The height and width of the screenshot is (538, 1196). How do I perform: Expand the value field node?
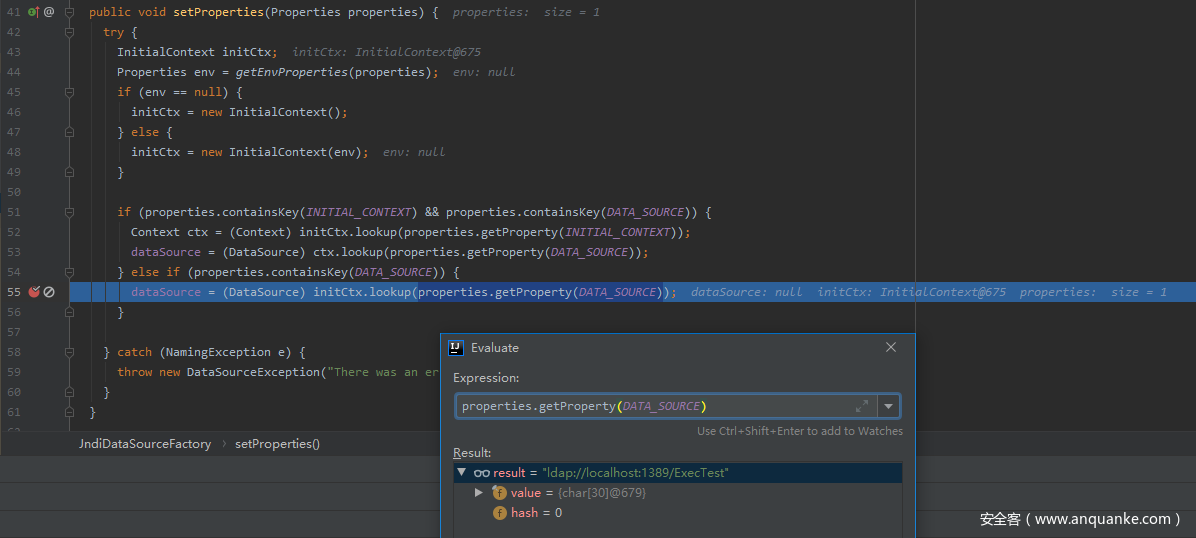tap(479, 493)
